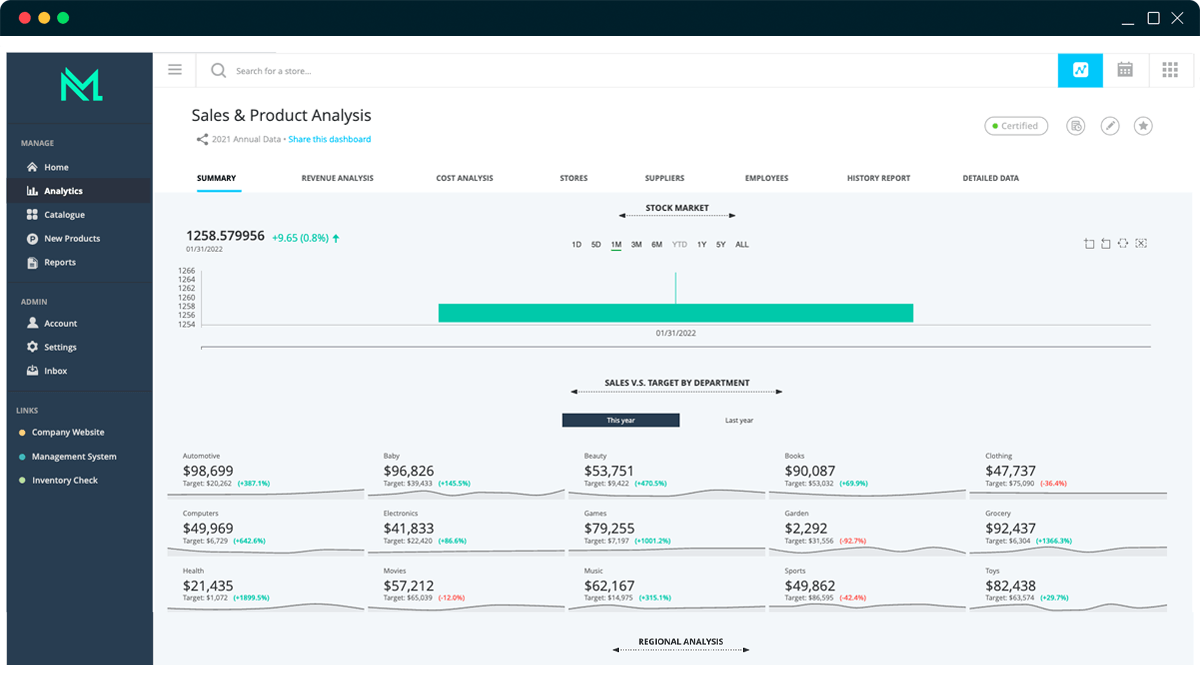Click the edit pencil icon

click(1110, 126)
